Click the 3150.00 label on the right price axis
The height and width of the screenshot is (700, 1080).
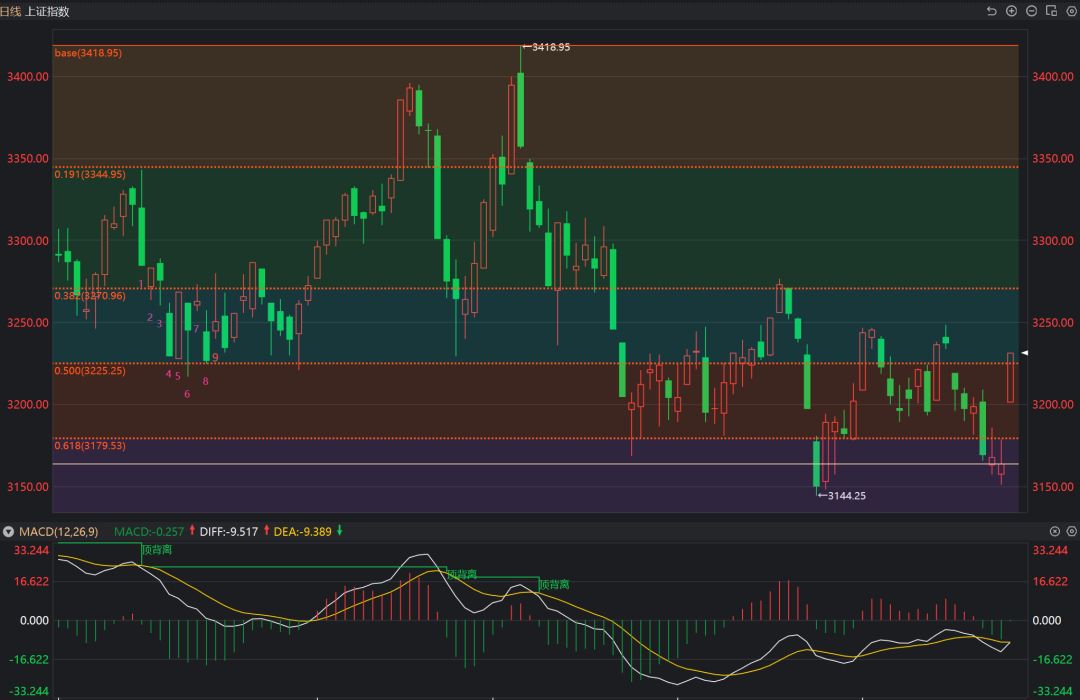pos(1052,486)
